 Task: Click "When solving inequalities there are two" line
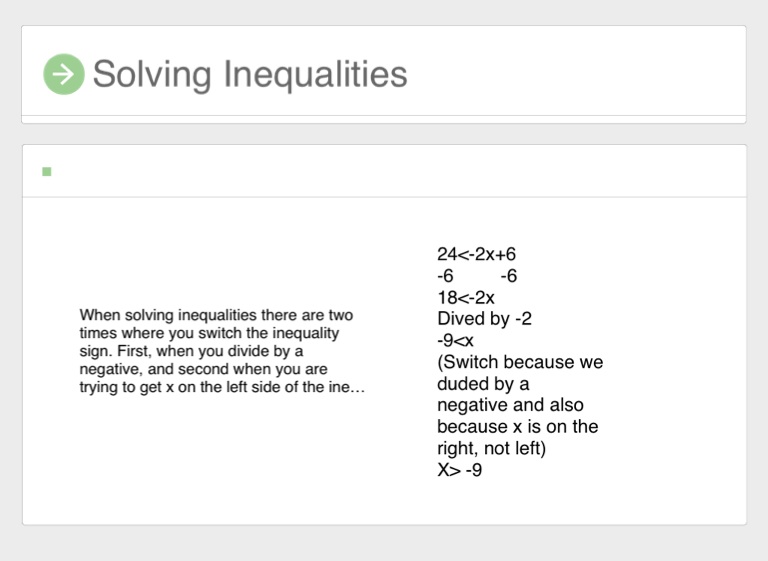tap(216, 315)
